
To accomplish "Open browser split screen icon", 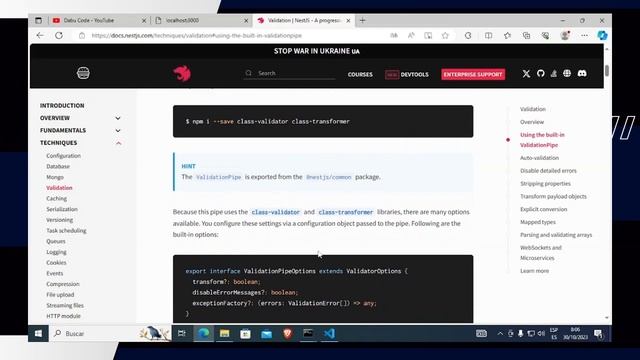I will click(x=488, y=36).
